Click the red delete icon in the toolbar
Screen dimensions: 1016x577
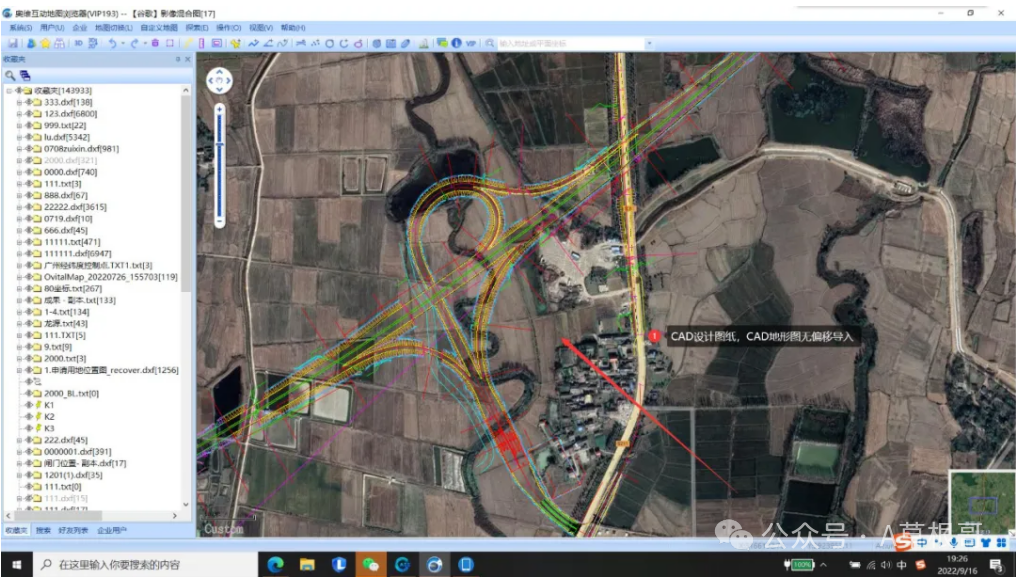coord(155,43)
